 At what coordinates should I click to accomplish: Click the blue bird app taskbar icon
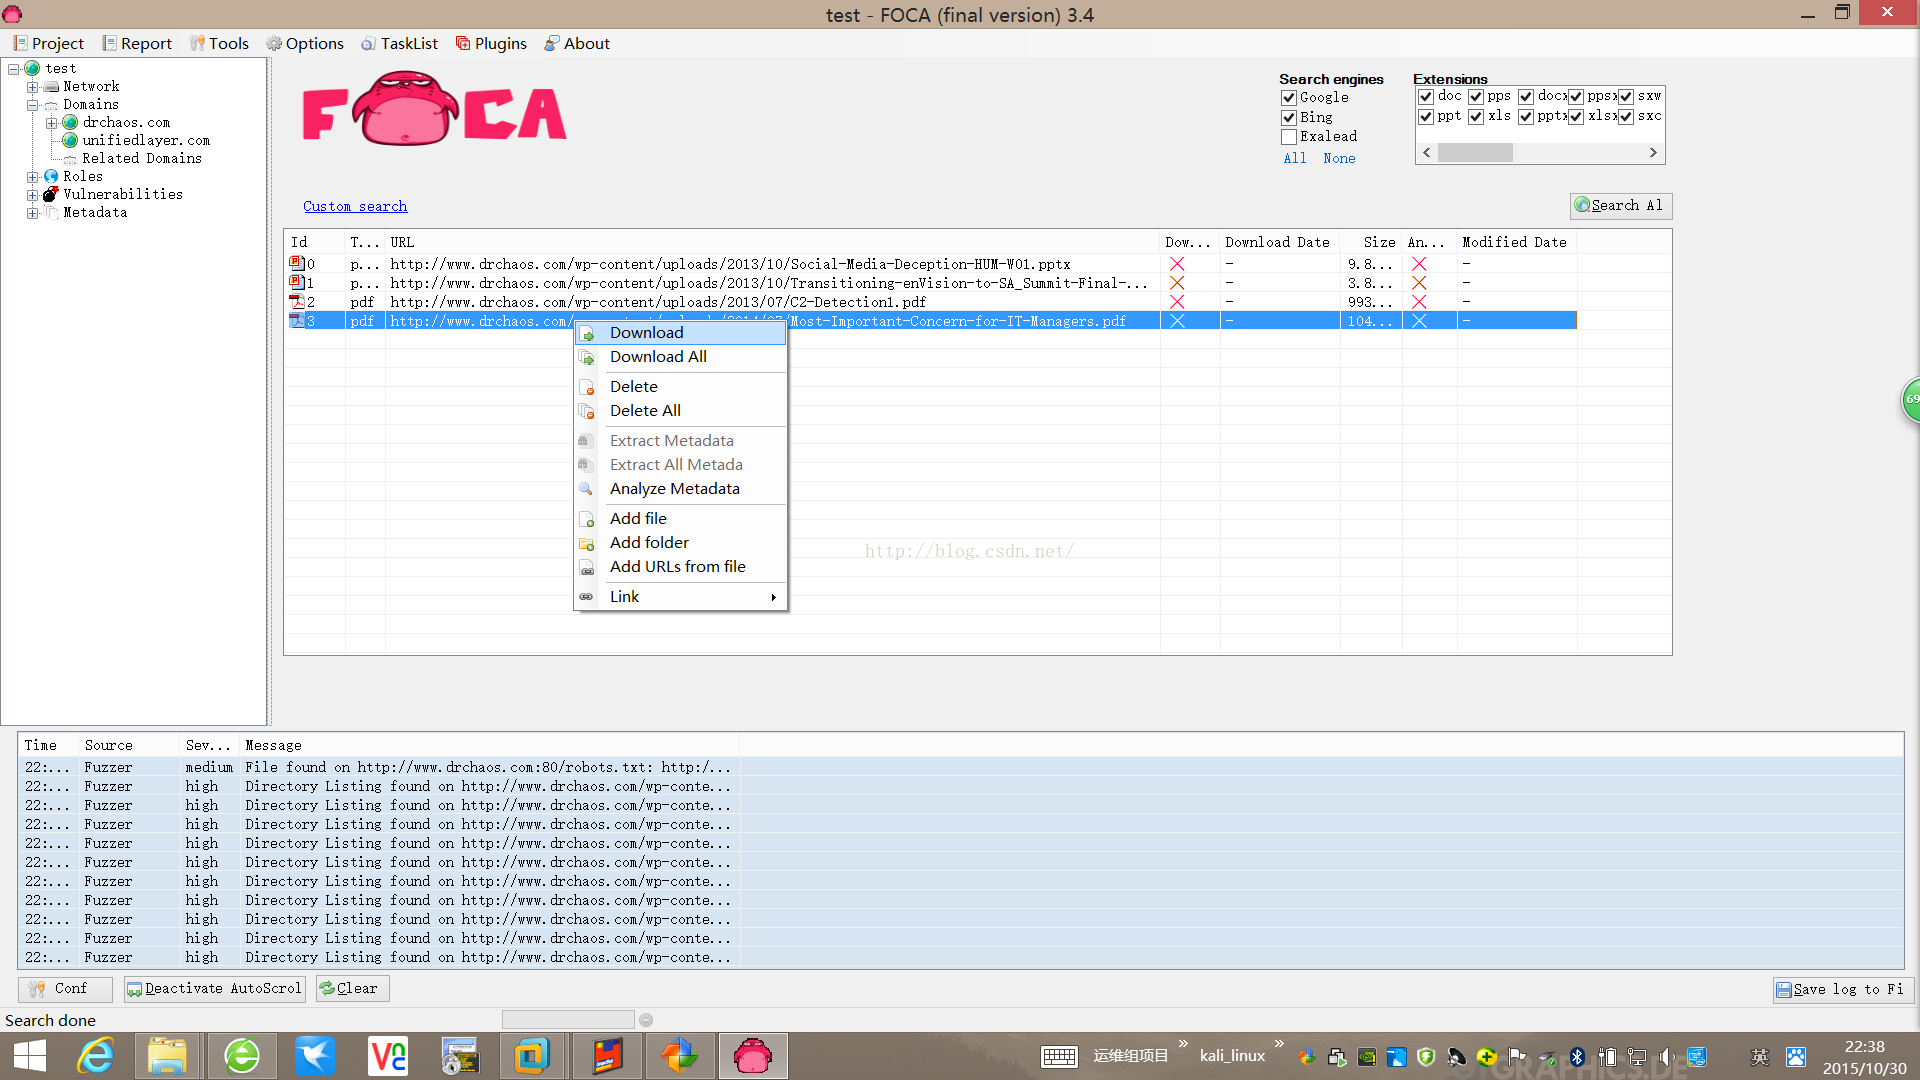pos(315,1056)
